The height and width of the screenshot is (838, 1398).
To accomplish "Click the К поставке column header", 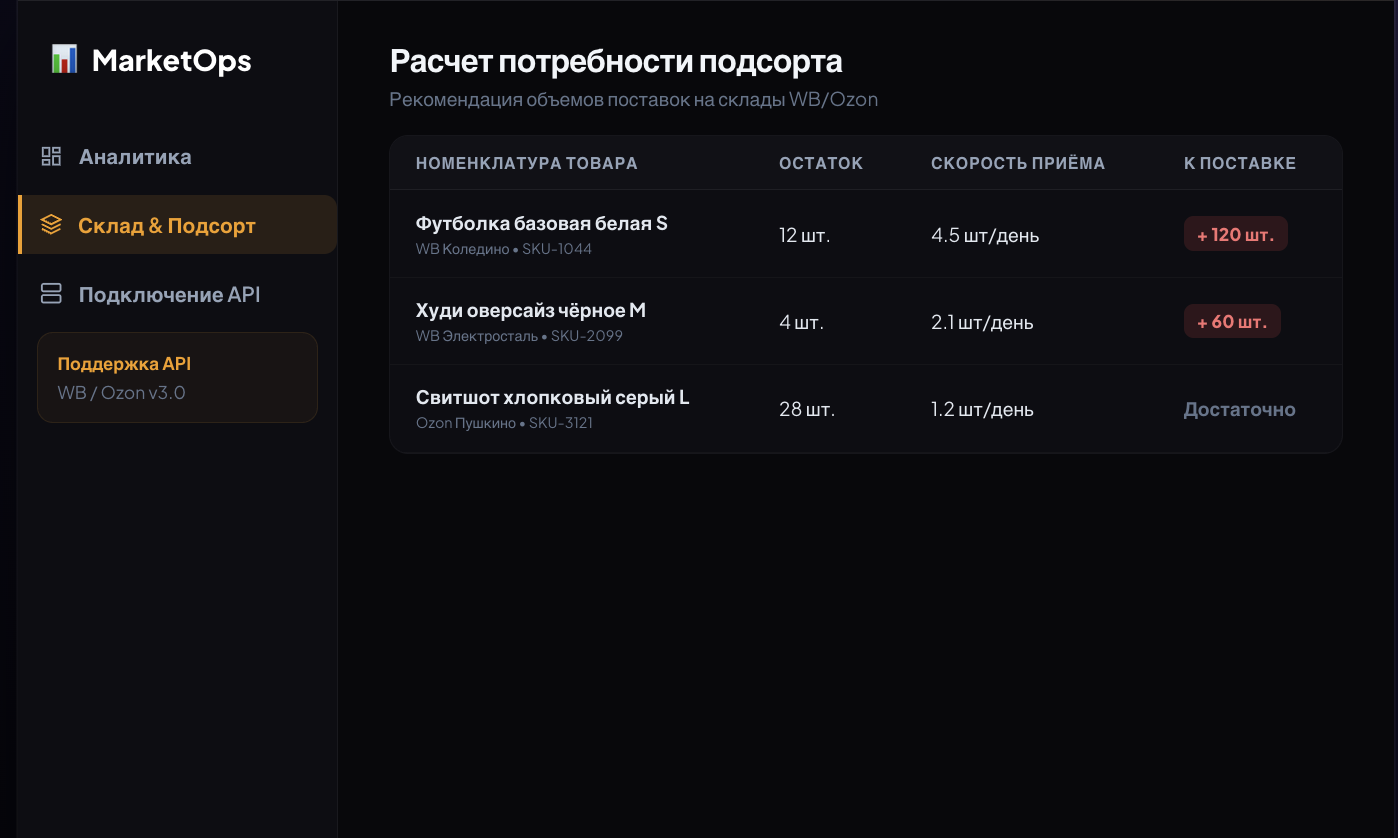I will 1239,163.
